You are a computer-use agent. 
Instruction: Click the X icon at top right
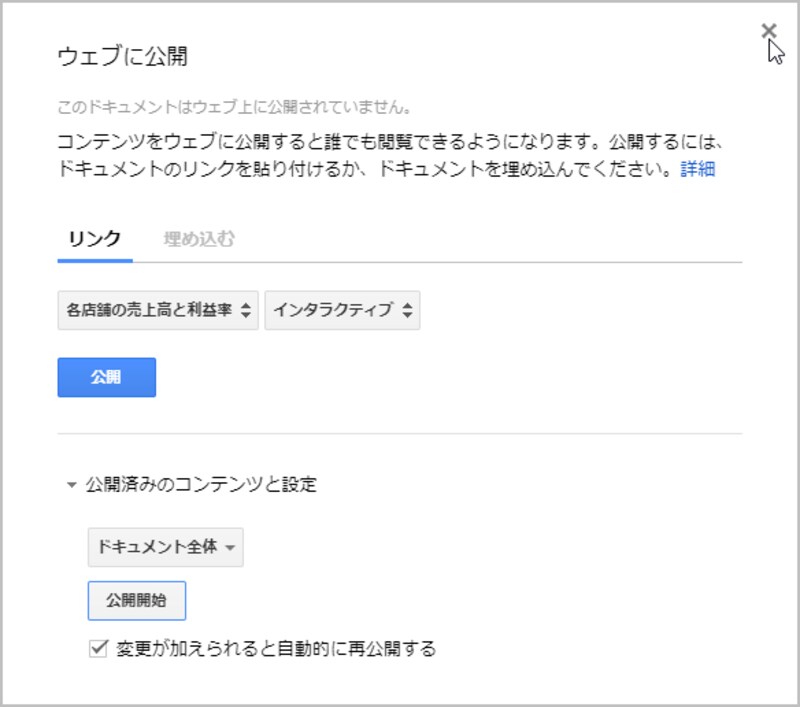click(x=770, y=30)
